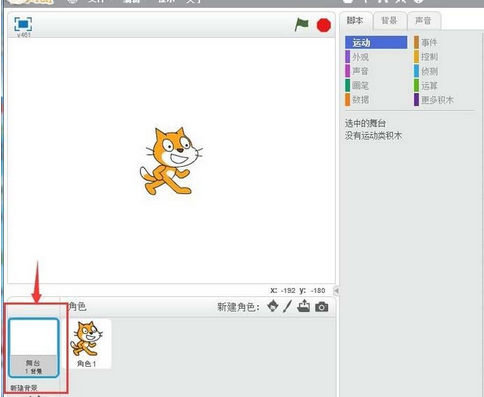The height and width of the screenshot is (397, 484).
Task: Switch to the 背景 tab
Action: pyautogui.click(x=389, y=21)
